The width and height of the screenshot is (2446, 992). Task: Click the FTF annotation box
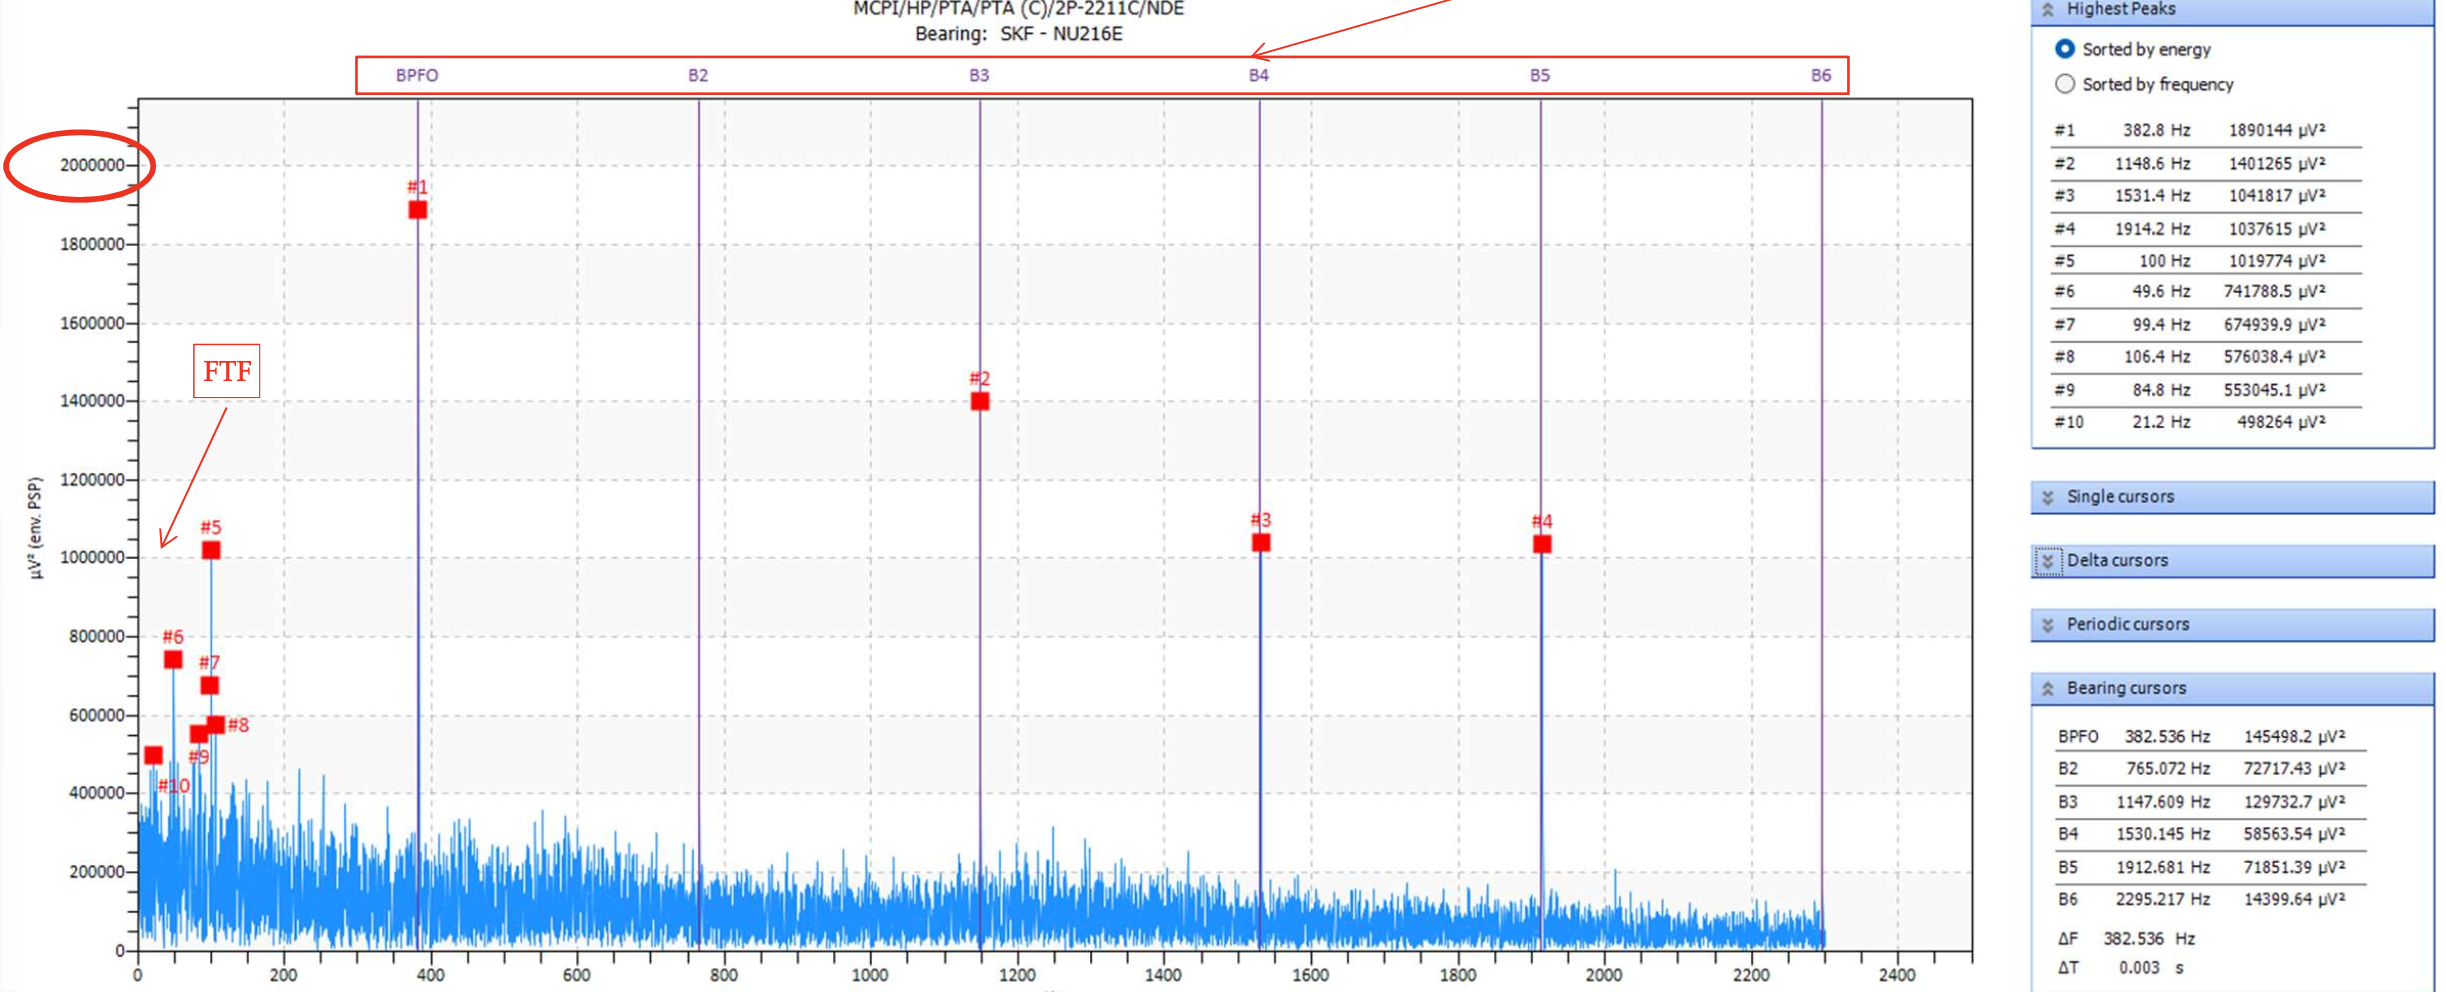point(227,371)
